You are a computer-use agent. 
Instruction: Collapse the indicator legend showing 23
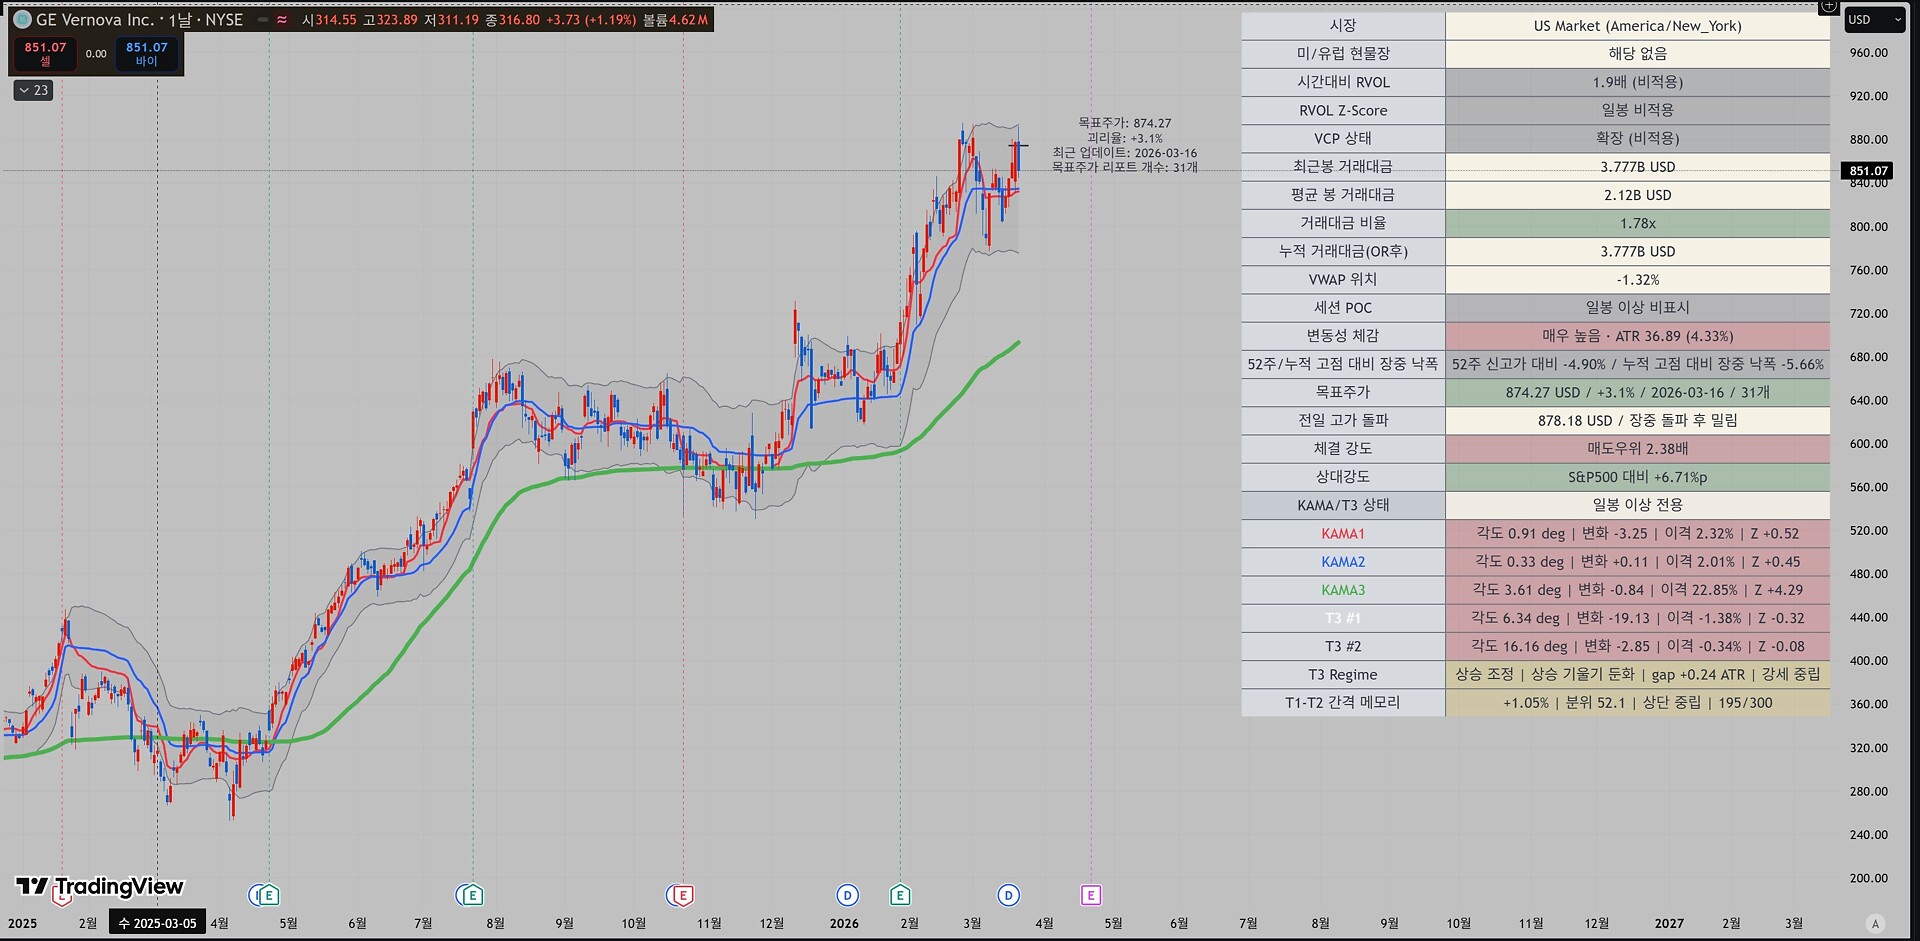point(33,90)
